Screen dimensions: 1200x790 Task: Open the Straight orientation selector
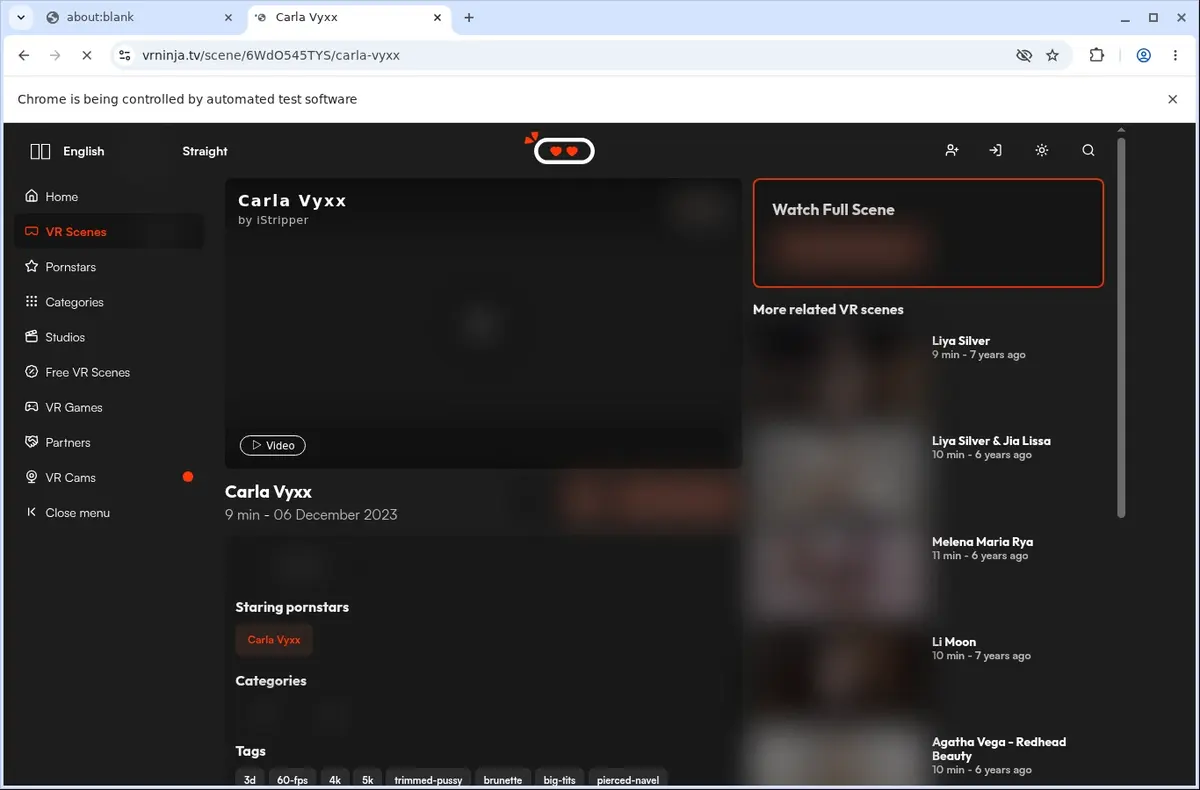pyautogui.click(x=205, y=151)
